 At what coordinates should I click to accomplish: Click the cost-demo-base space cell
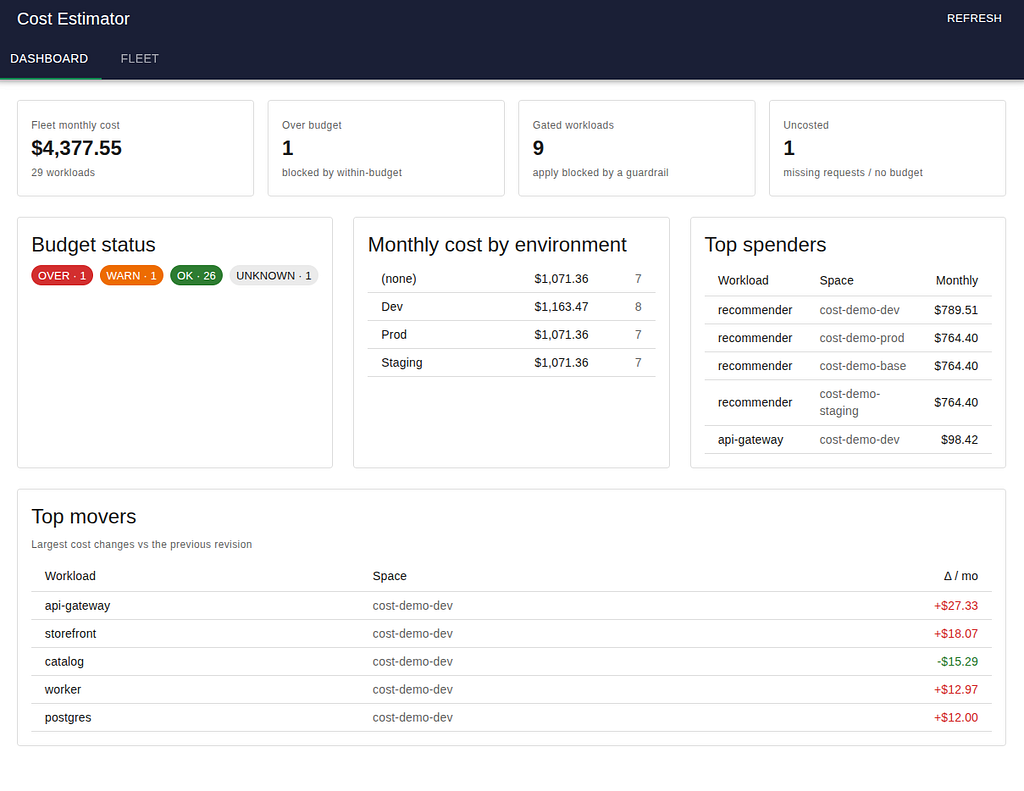coord(863,366)
